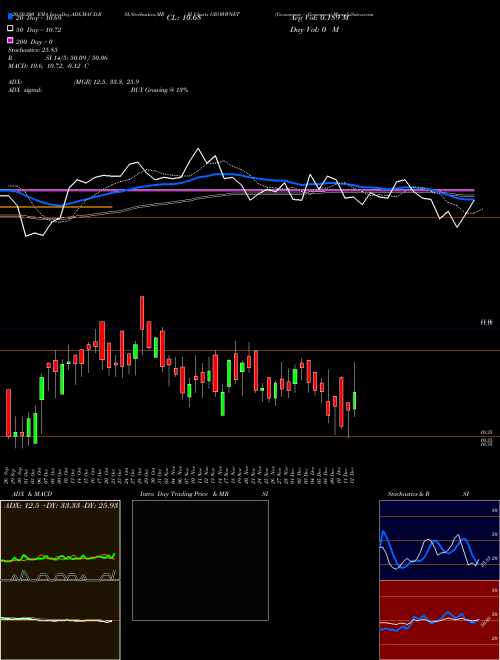Click the MACD lower panel below ADX
This screenshot has height=660, width=500.
pyautogui.click(x=60, y=620)
